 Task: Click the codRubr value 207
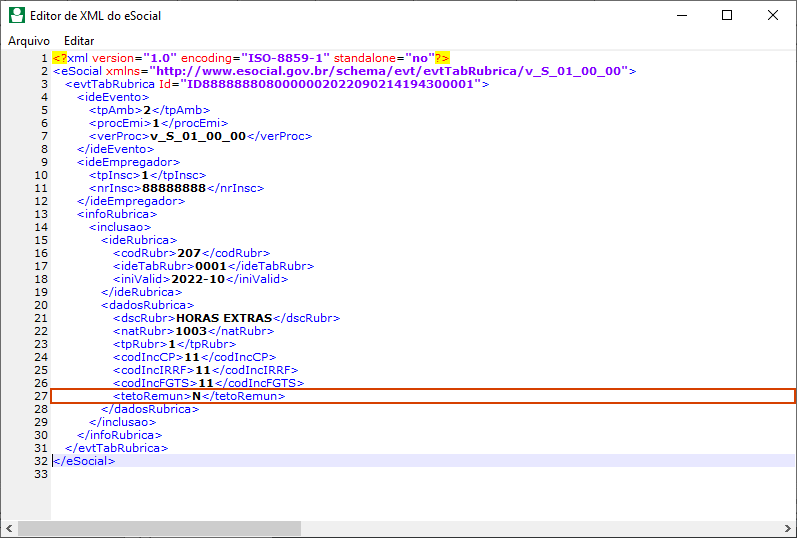point(189,253)
